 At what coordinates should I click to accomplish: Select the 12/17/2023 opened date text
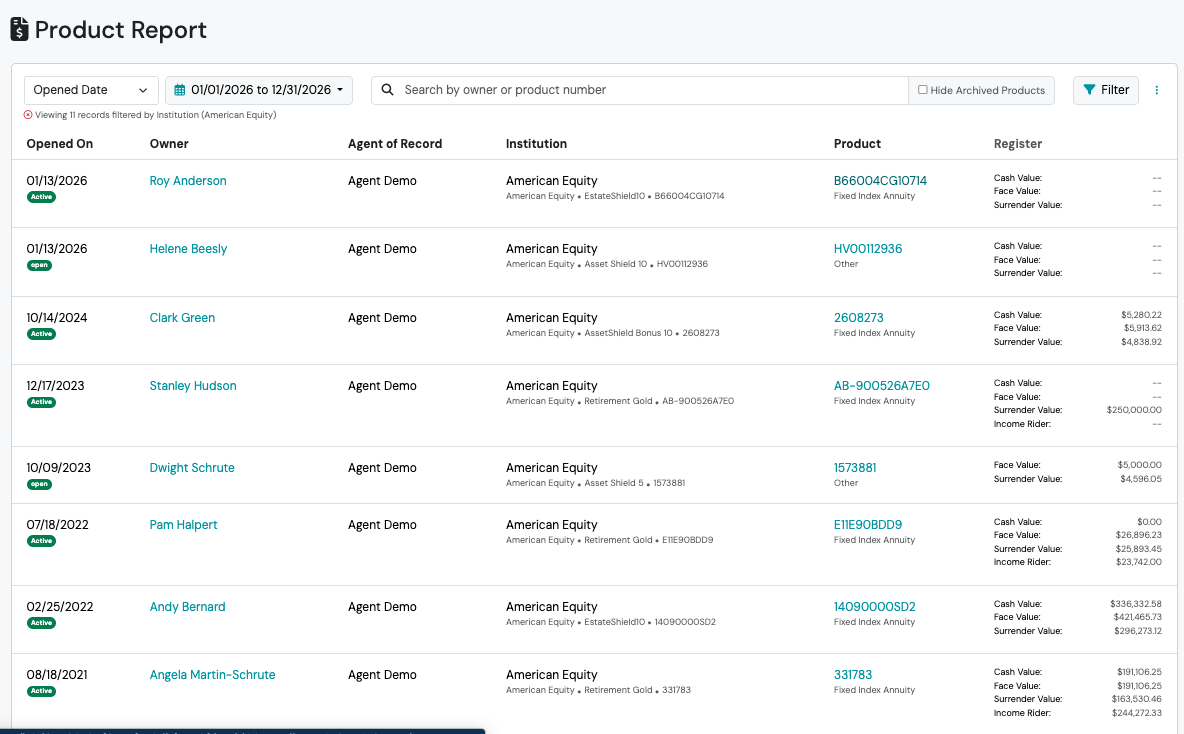[55, 386]
